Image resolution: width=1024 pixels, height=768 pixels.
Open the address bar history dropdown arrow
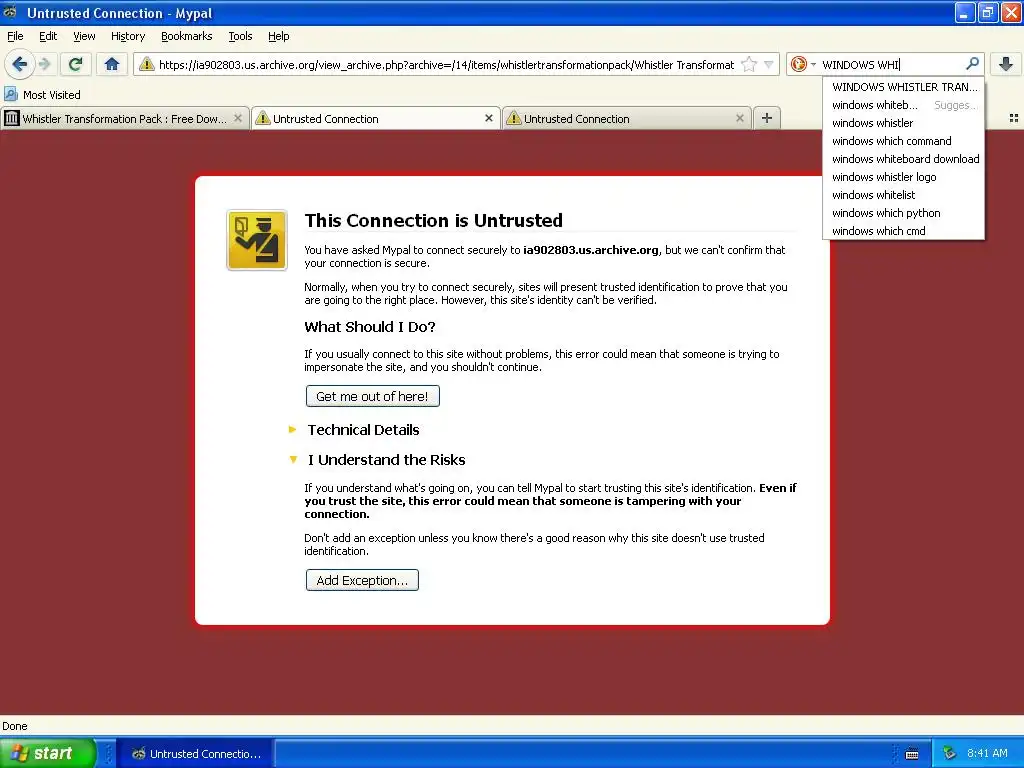(769, 64)
